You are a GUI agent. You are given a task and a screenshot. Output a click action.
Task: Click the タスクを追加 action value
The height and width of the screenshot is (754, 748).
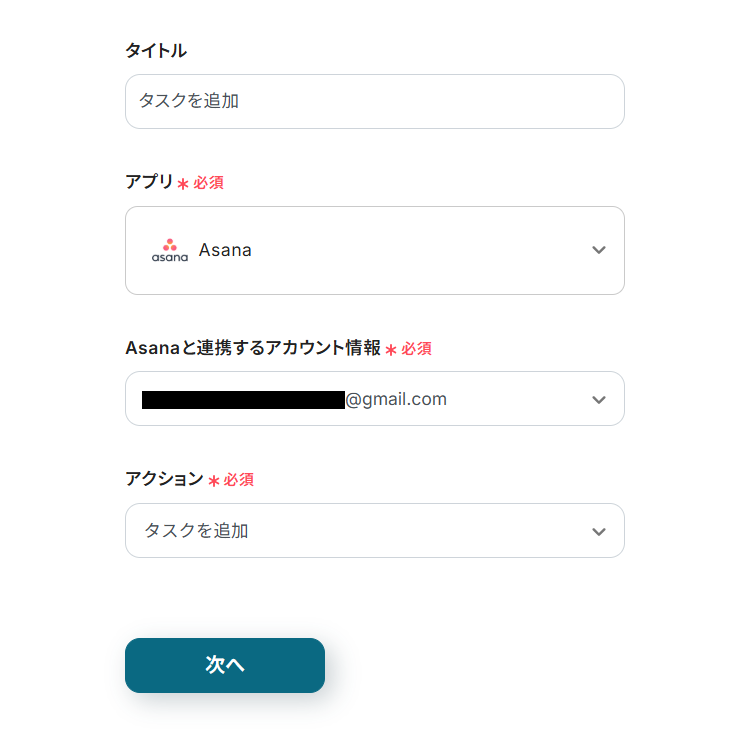pyautogui.click(x=196, y=531)
